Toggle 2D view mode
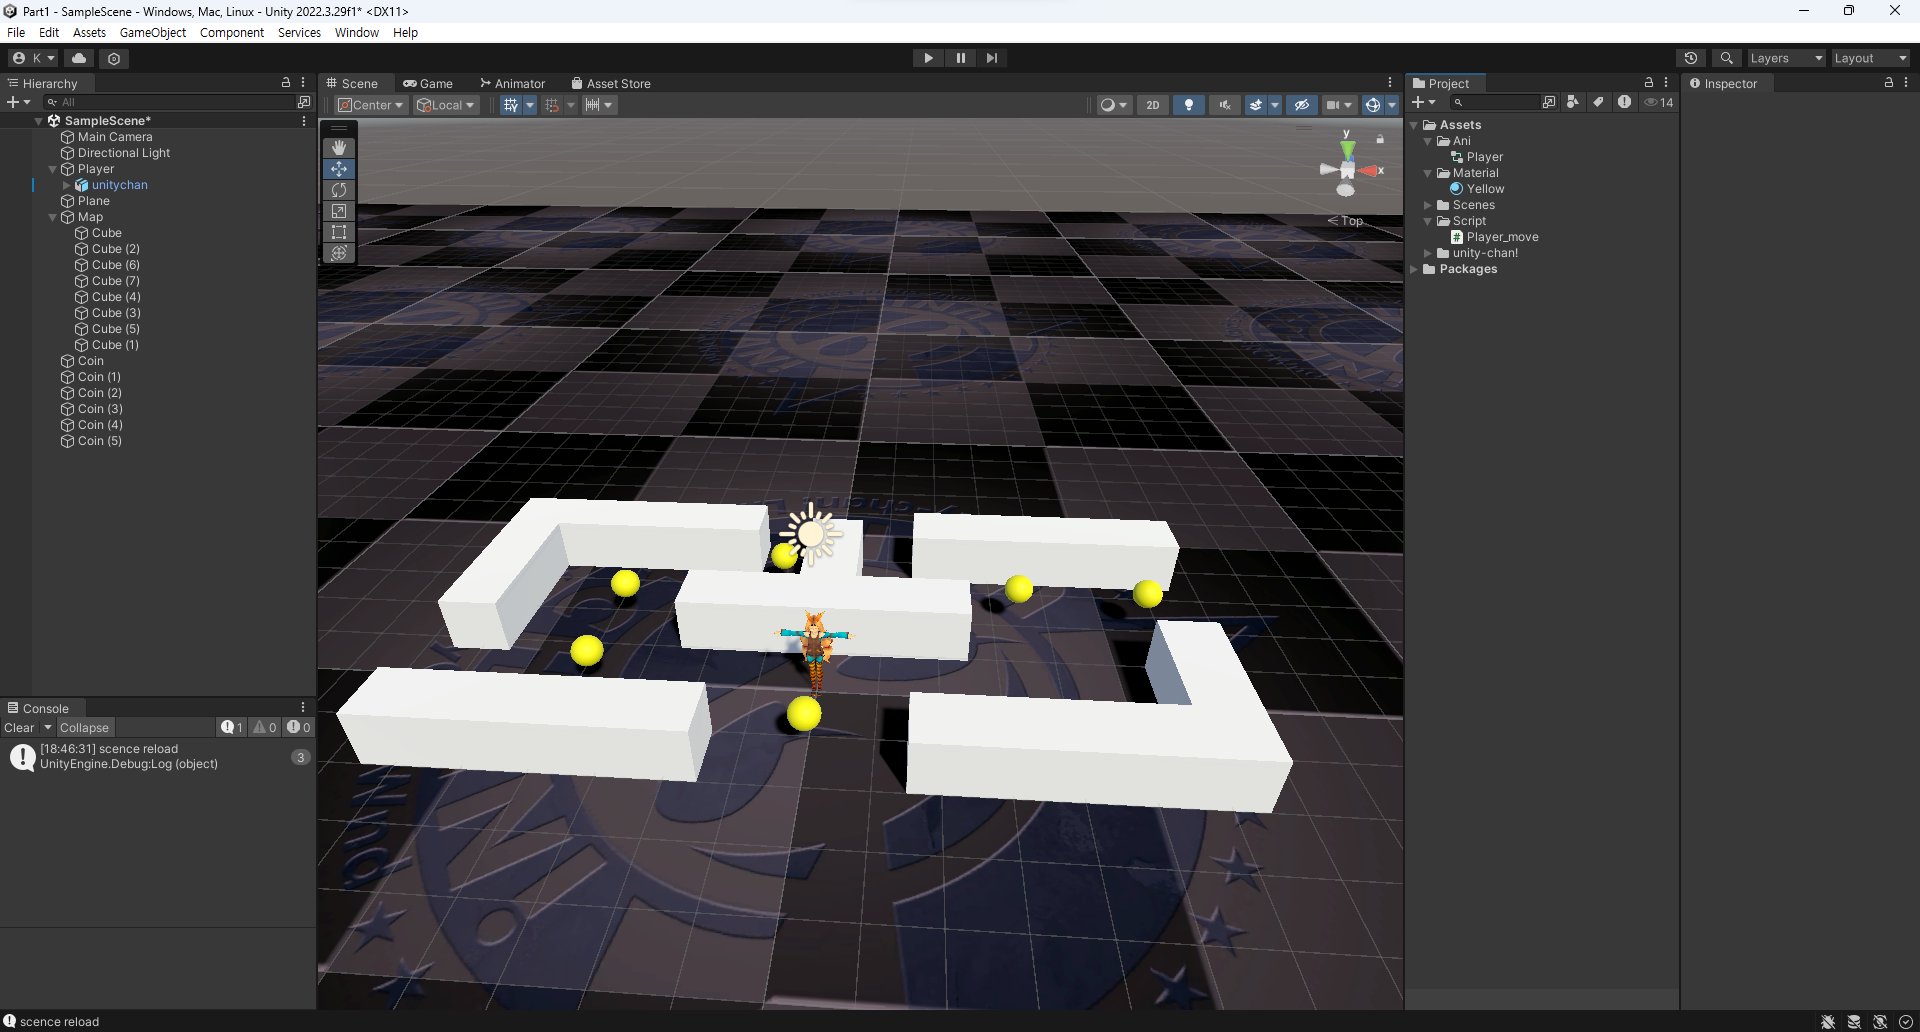 click(1153, 105)
